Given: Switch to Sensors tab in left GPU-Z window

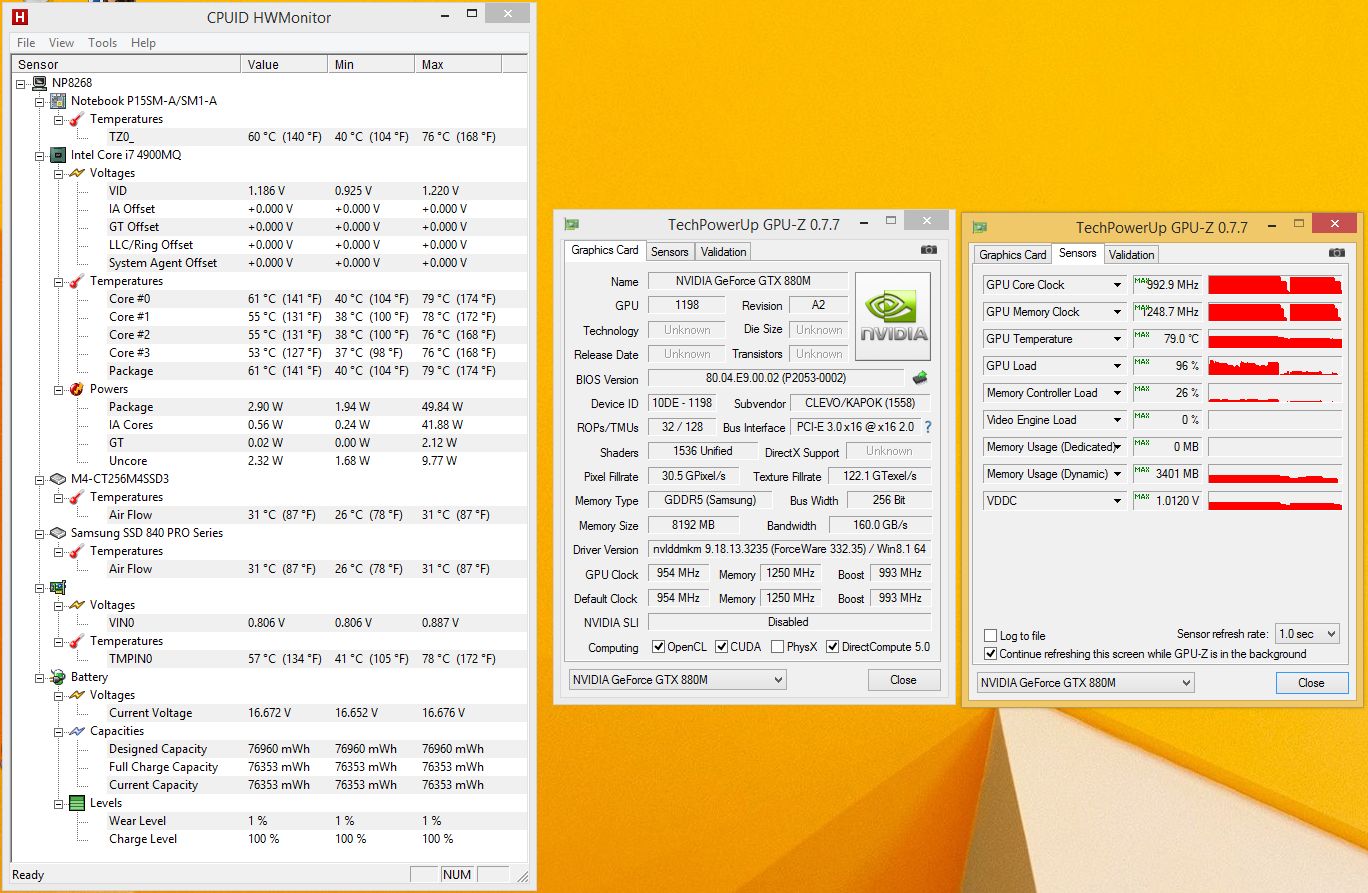Looking at the screenshot, I should click(669, 252).
